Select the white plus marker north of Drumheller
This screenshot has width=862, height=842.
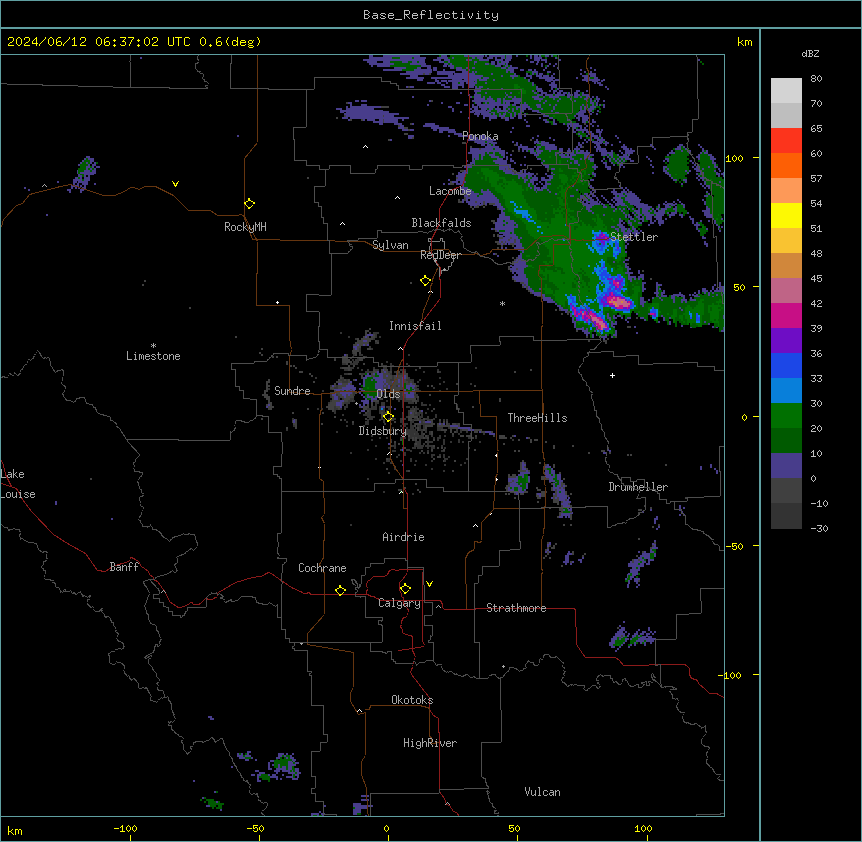[612, 375]
